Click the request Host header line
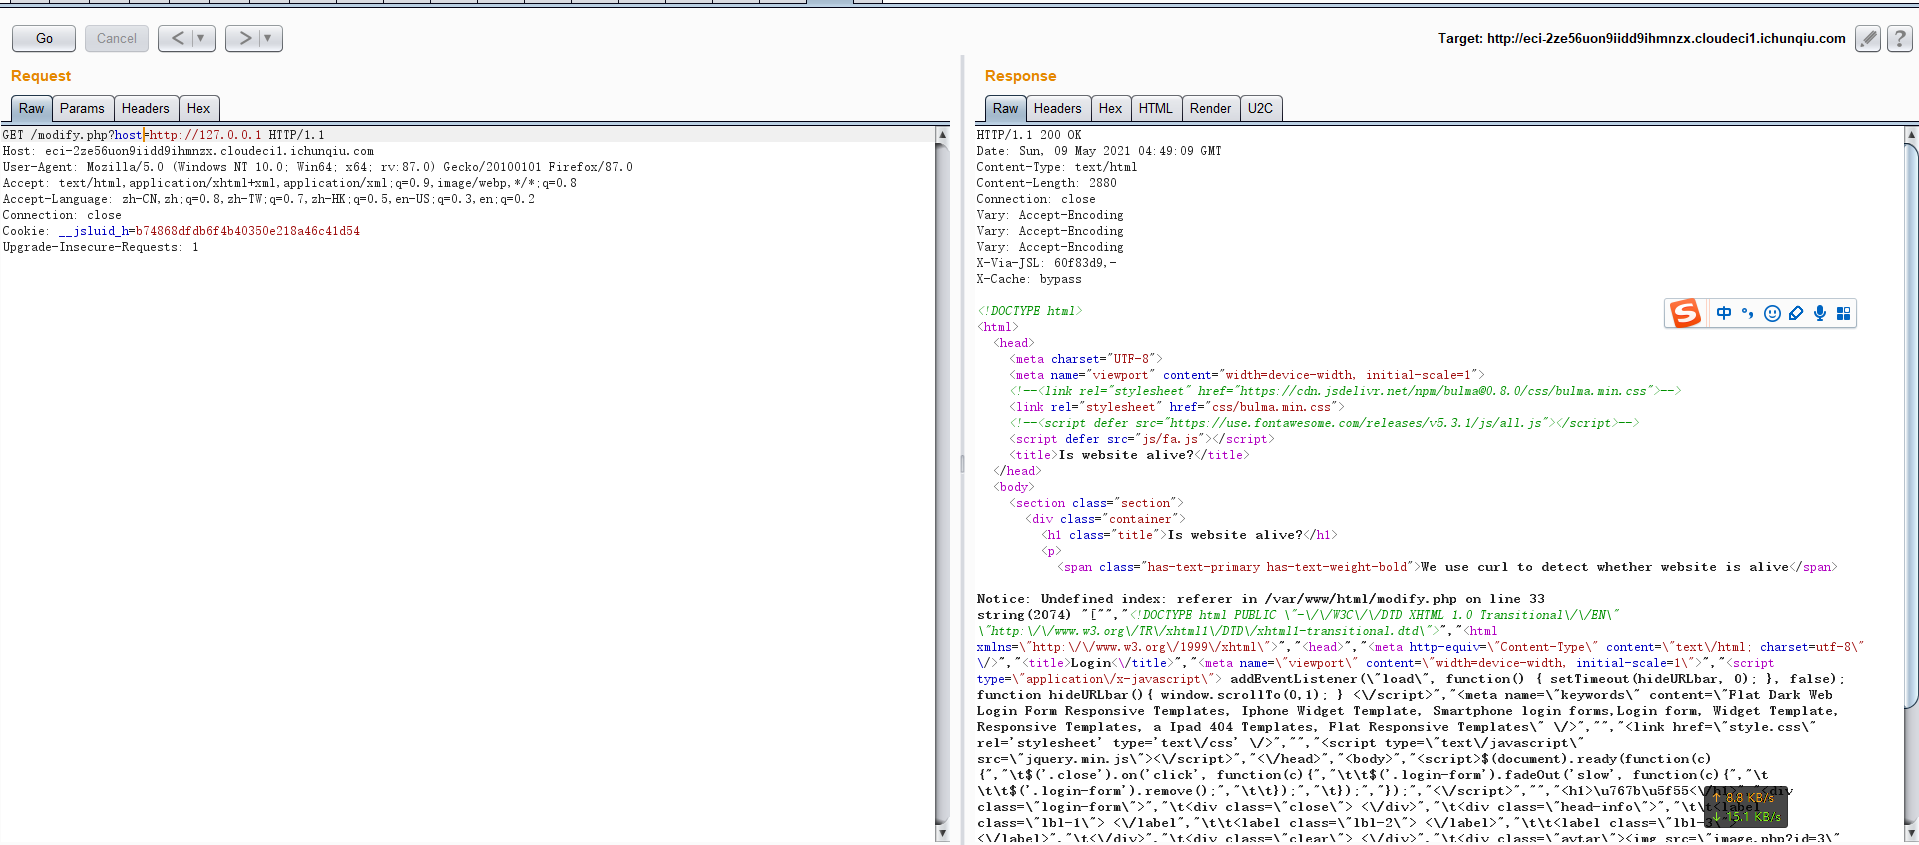1919x845 pixels. pos(188,151)
